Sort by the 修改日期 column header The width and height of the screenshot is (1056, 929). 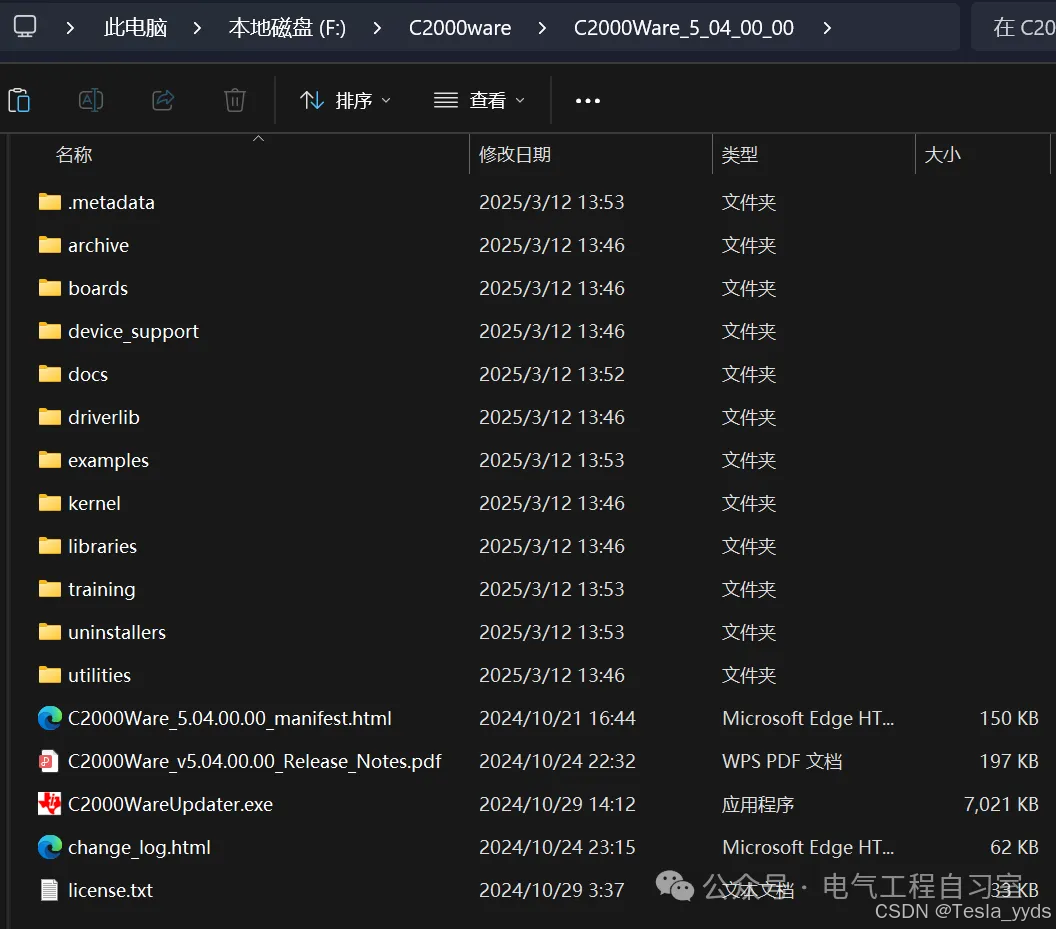(x=591, y=154)
